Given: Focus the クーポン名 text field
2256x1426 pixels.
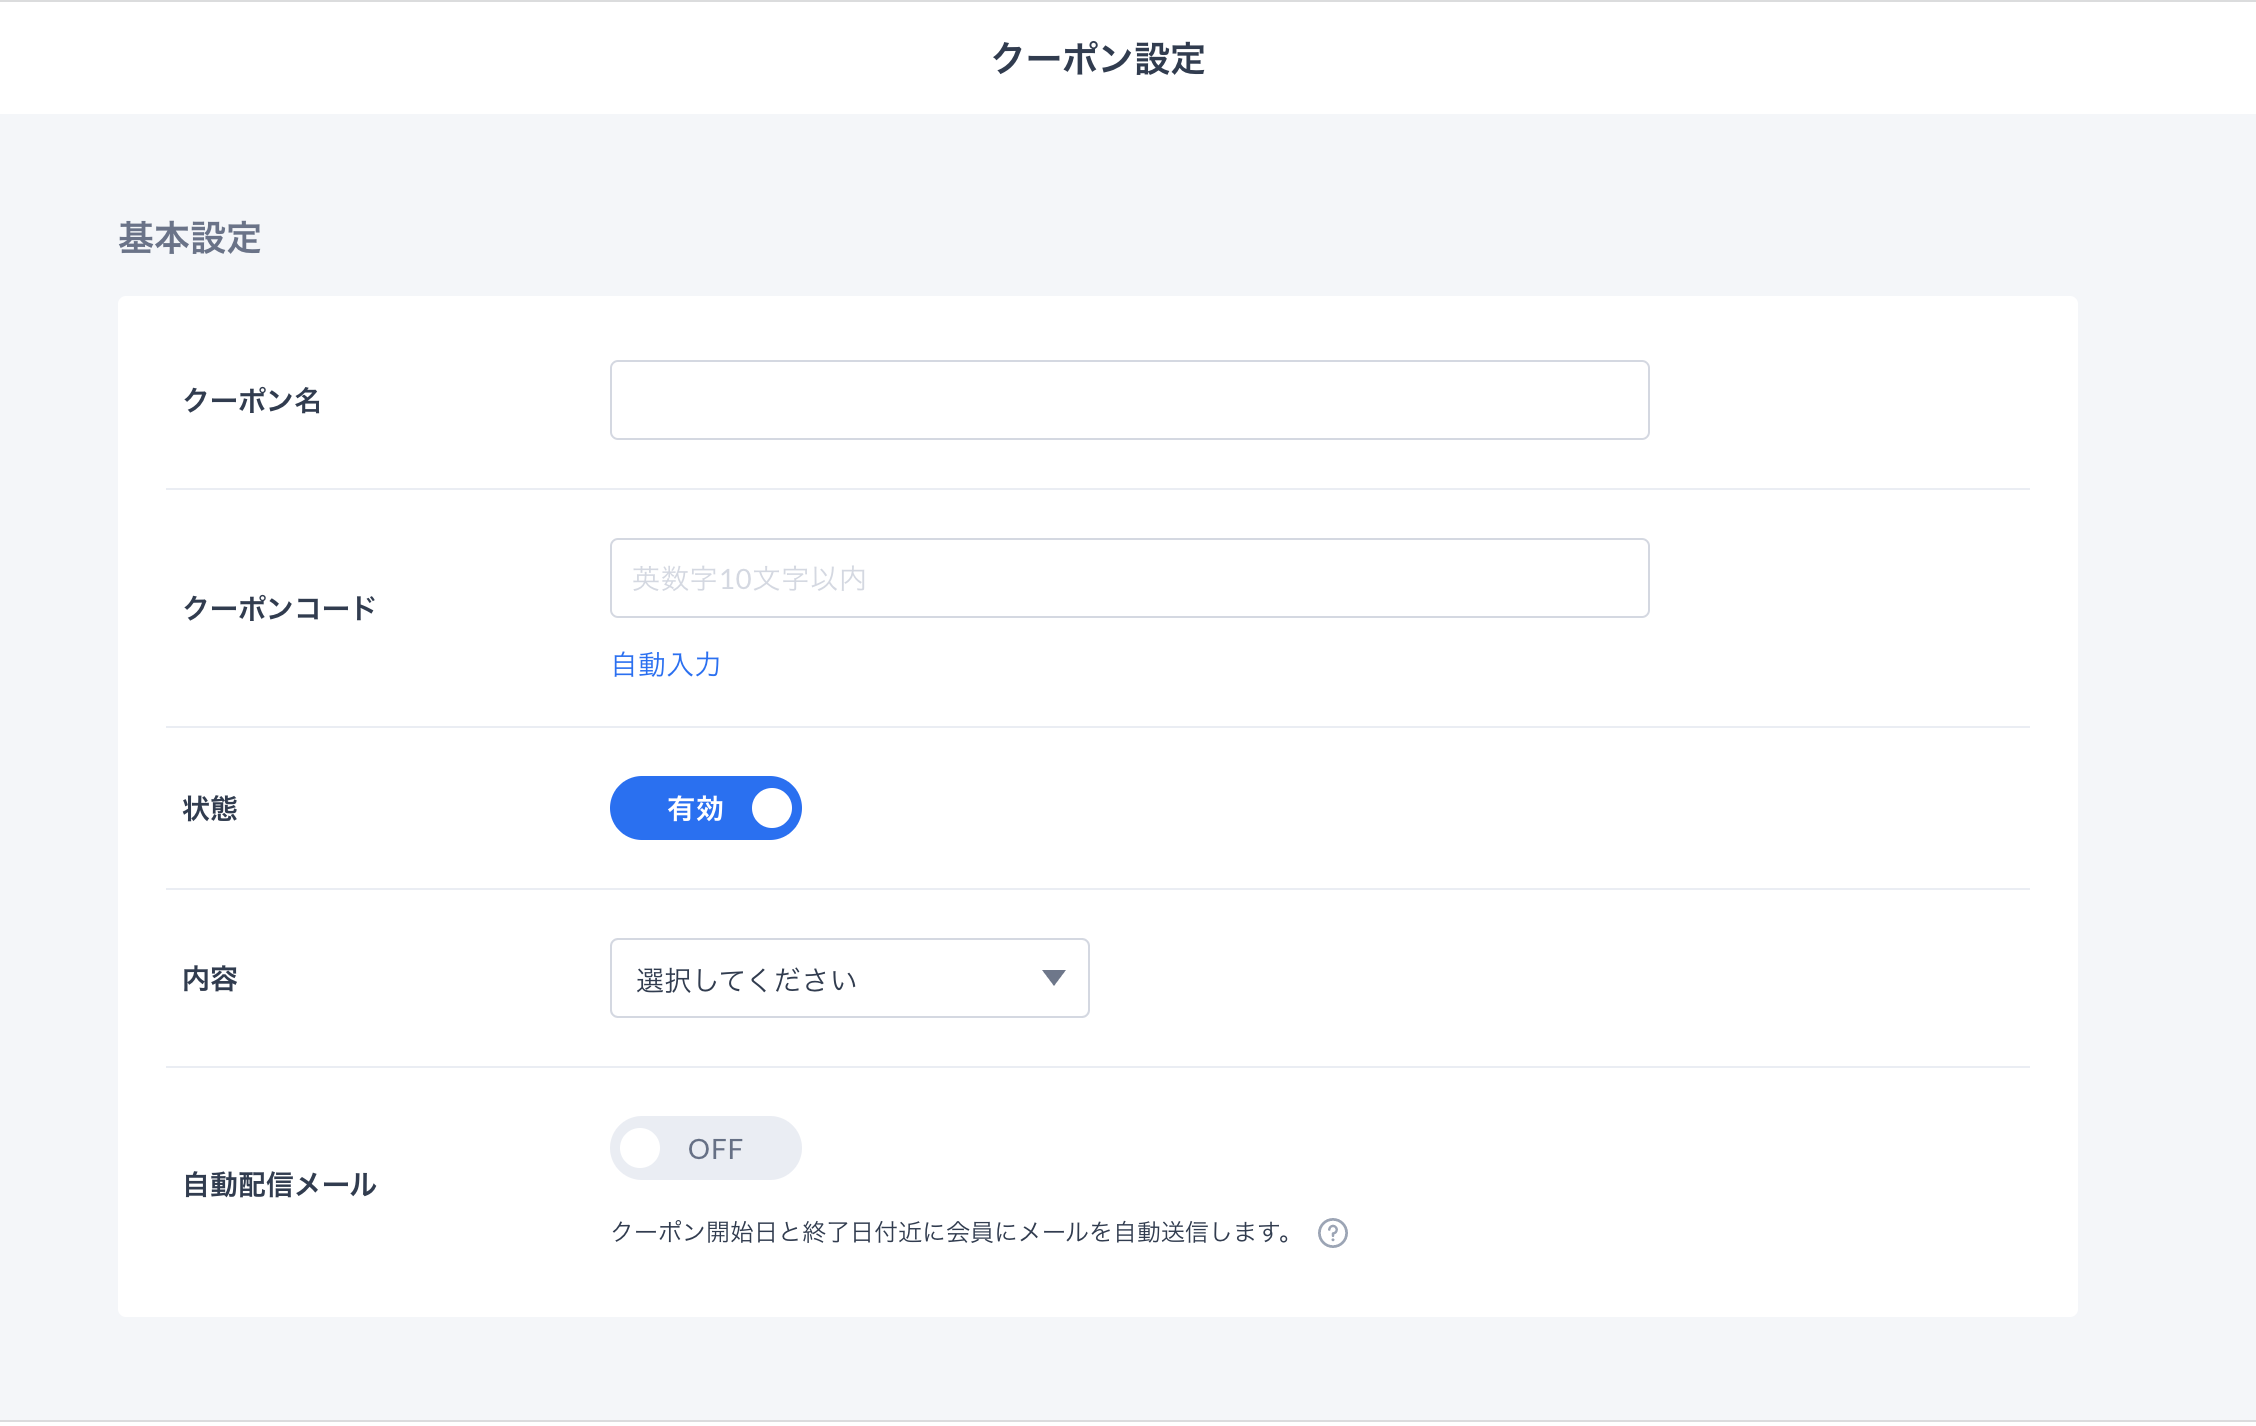Looking at the screenshot, I should click(1128, 400).
